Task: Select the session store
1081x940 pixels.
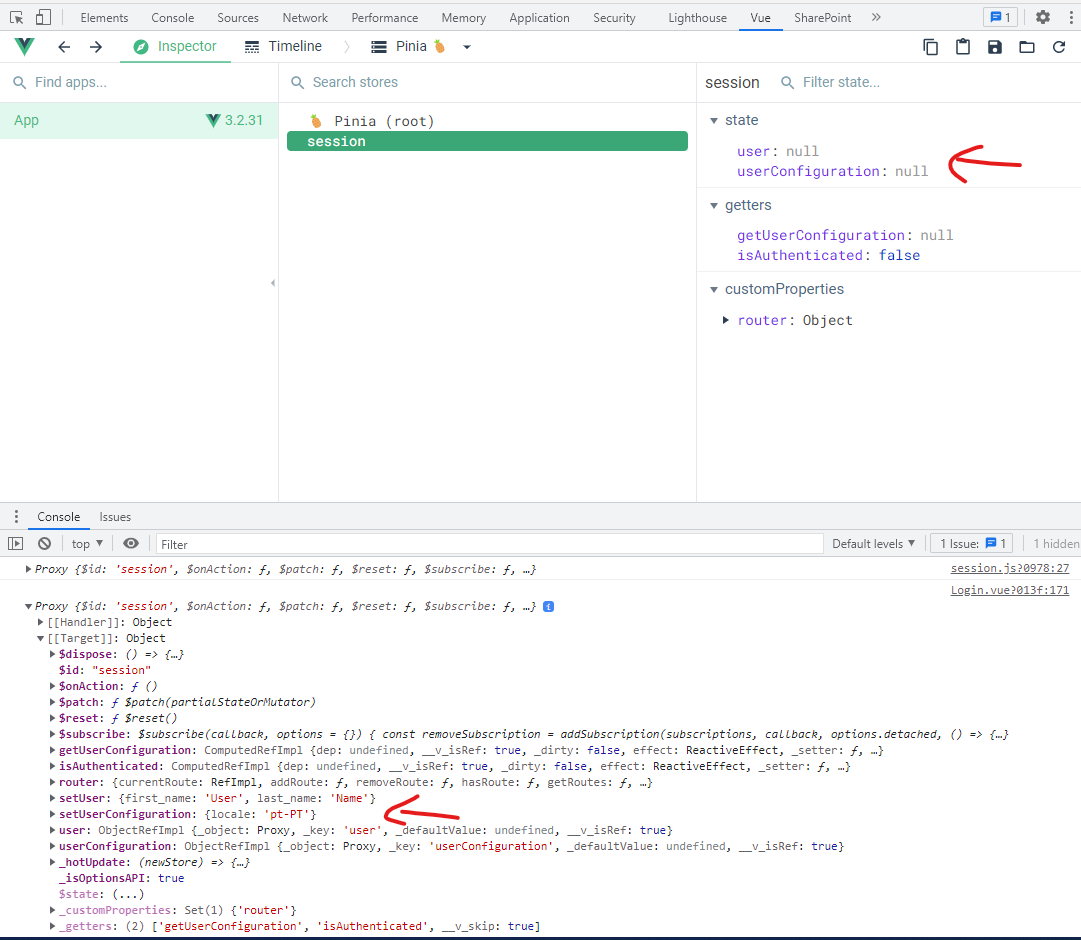Action: tap(487, 141)
